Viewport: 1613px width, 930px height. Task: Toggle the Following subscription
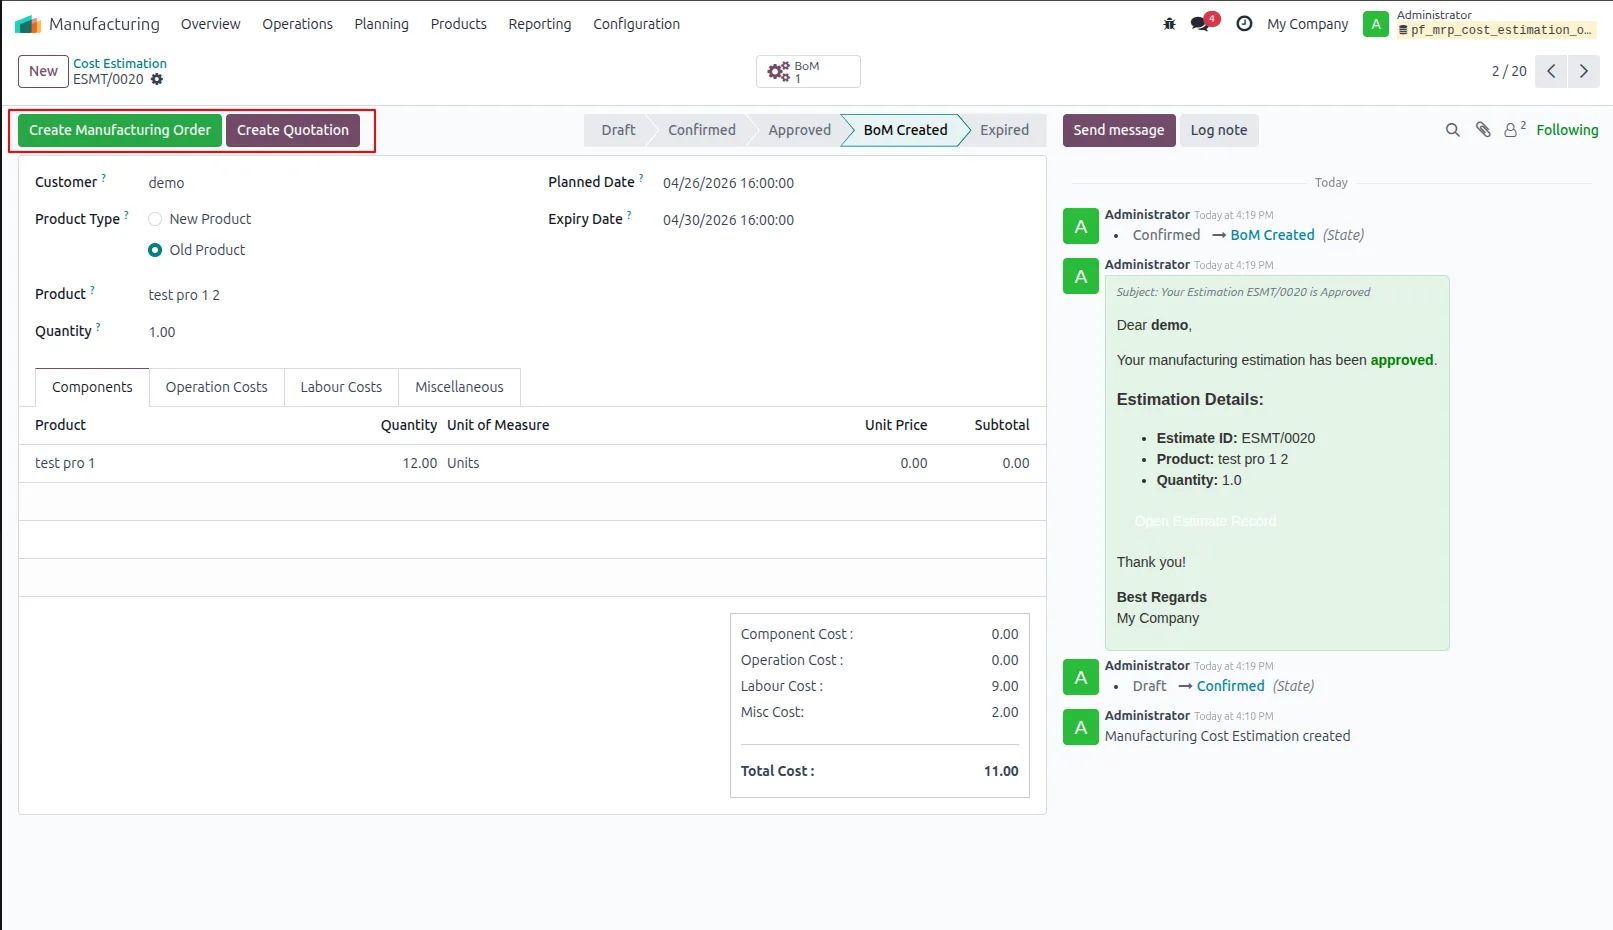1567,130
